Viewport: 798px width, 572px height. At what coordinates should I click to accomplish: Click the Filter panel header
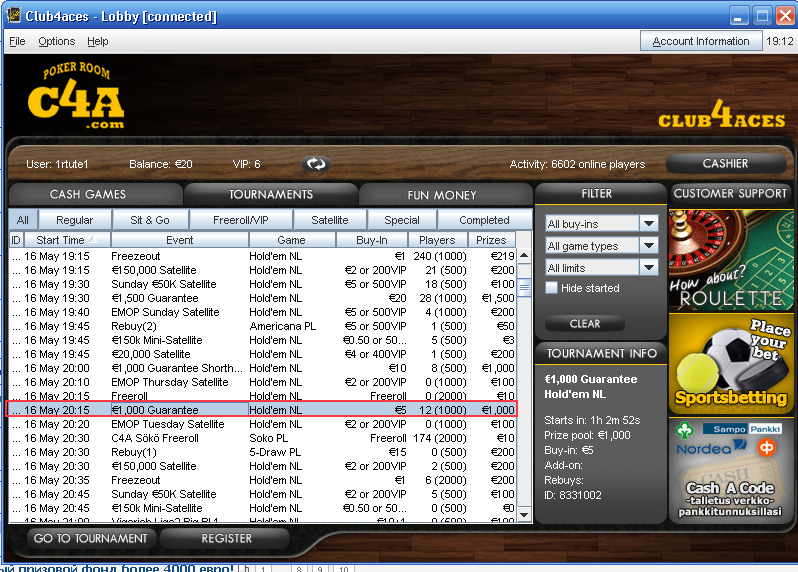tap(601, 193)
